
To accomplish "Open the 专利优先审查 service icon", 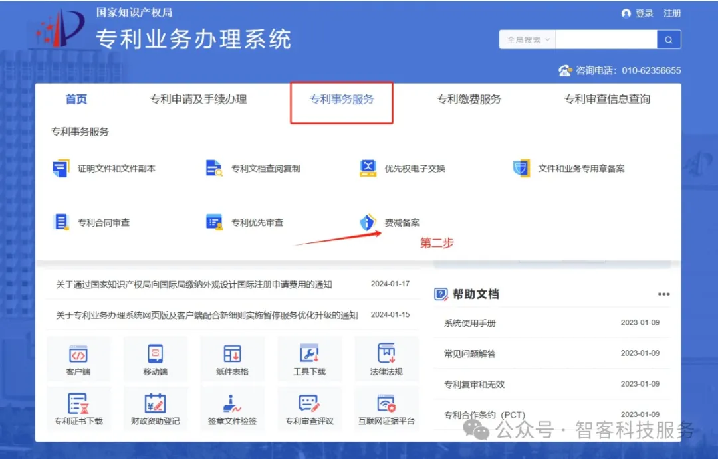I will pos(213,222).
